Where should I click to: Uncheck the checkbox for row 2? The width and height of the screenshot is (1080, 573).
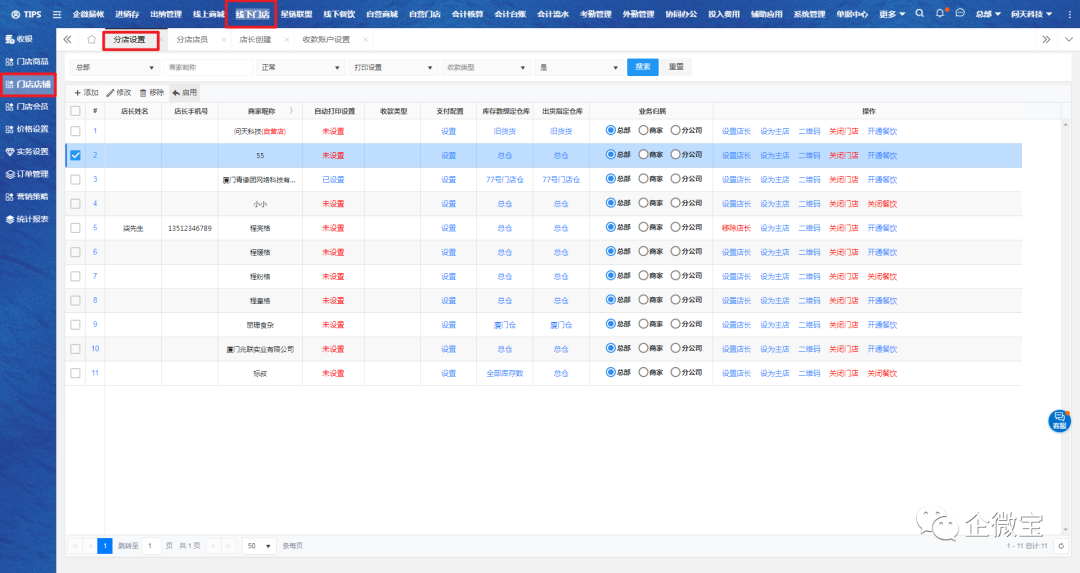pos(75,155)
